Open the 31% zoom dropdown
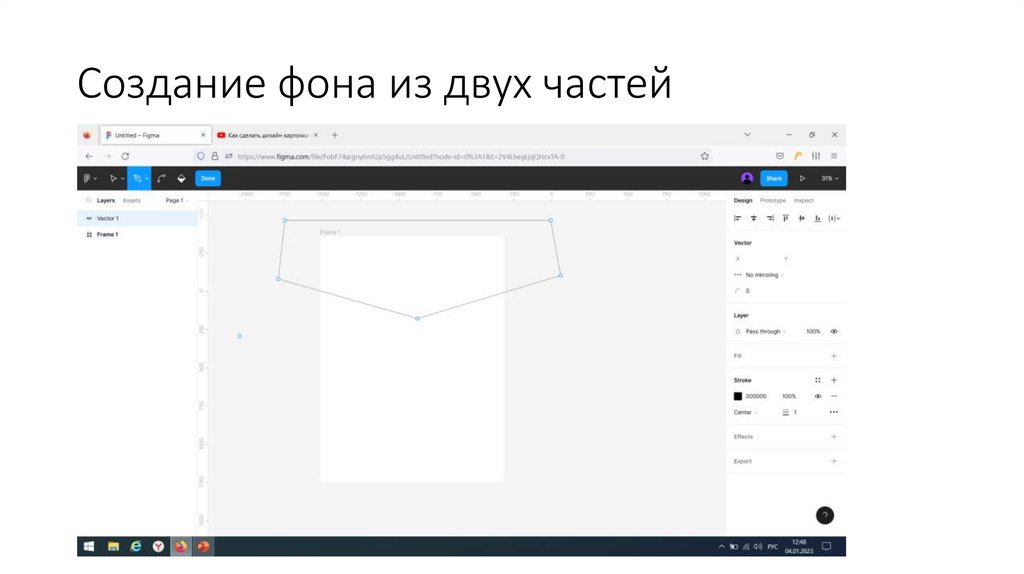This screenshot has width=1024, height=574. click(x=829, y=178)
